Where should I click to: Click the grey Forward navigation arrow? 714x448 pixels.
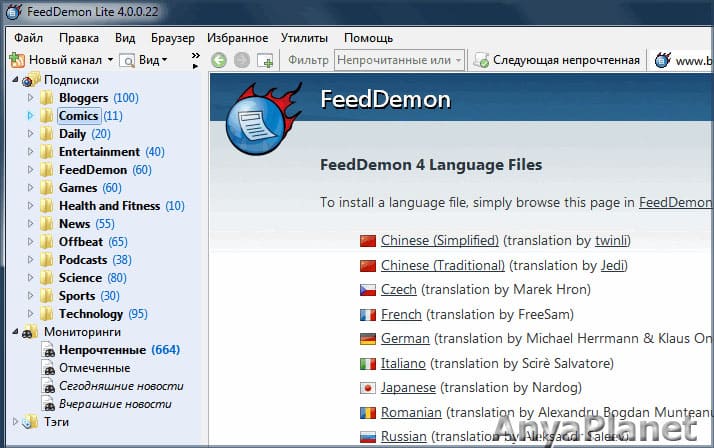(x=242, y=60)
